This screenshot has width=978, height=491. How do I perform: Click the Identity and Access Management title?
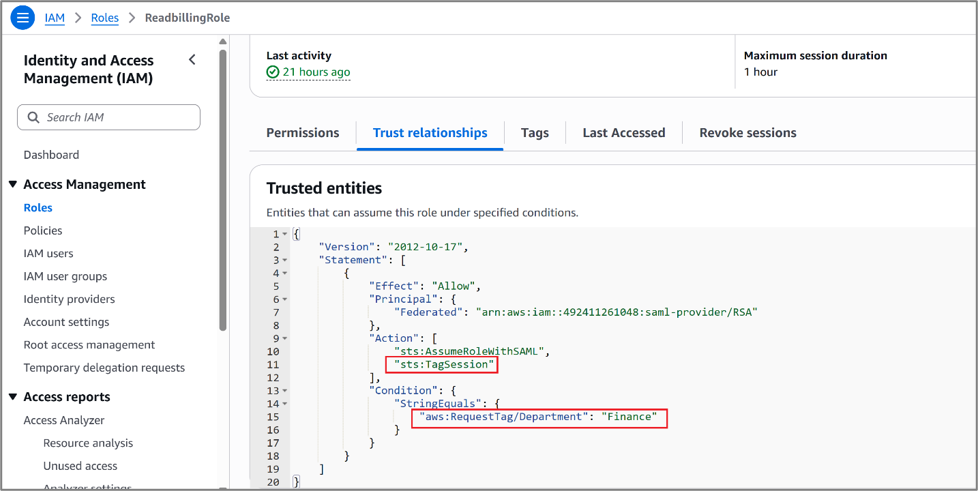[88, 69]
